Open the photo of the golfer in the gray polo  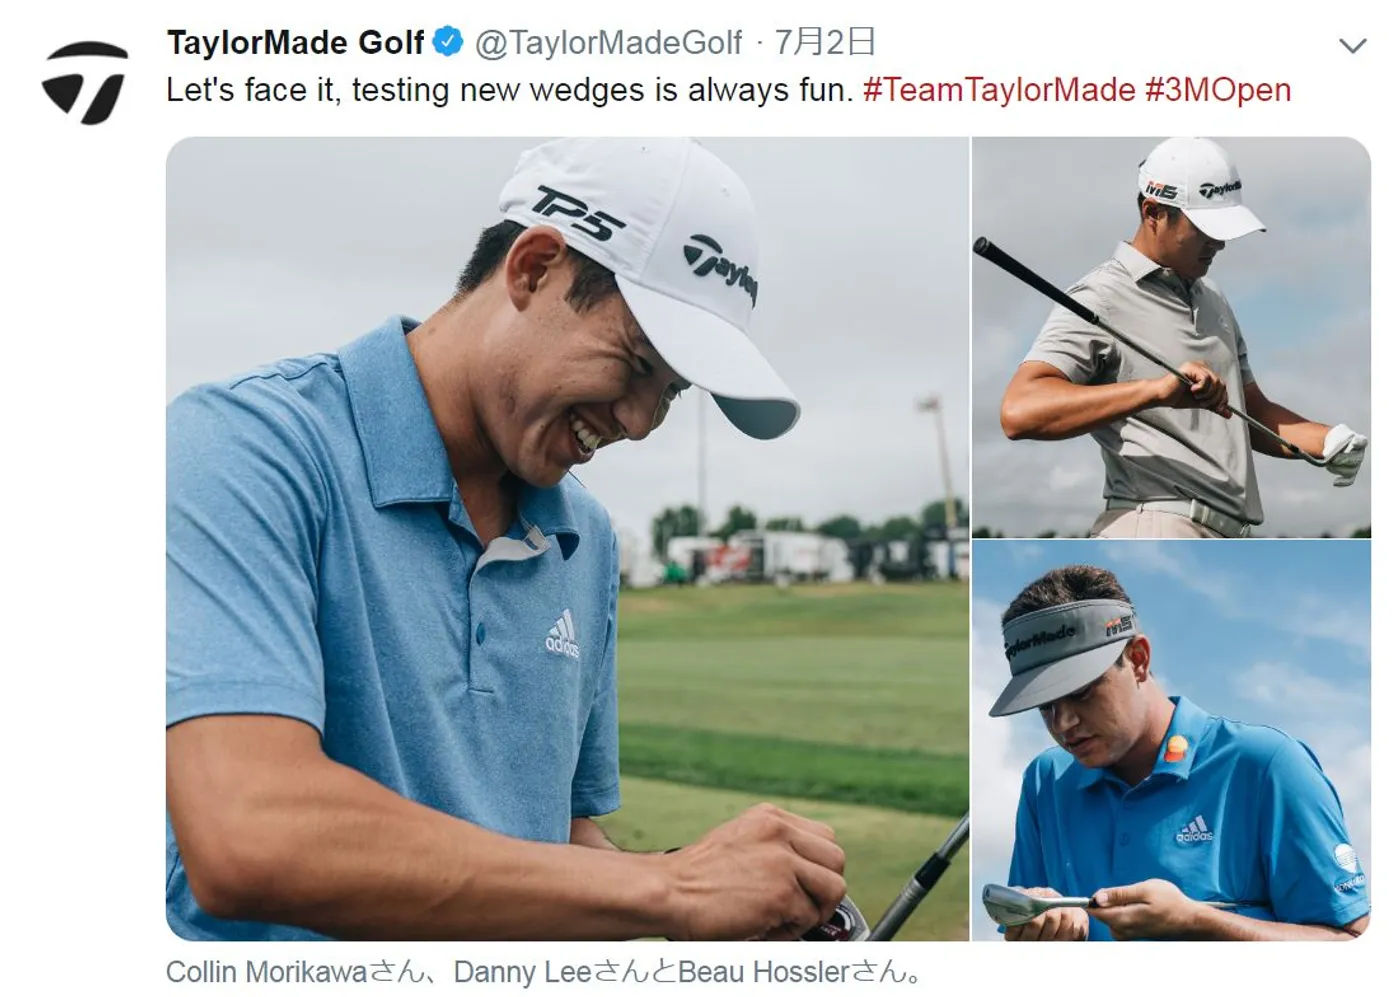[1170, 337]
